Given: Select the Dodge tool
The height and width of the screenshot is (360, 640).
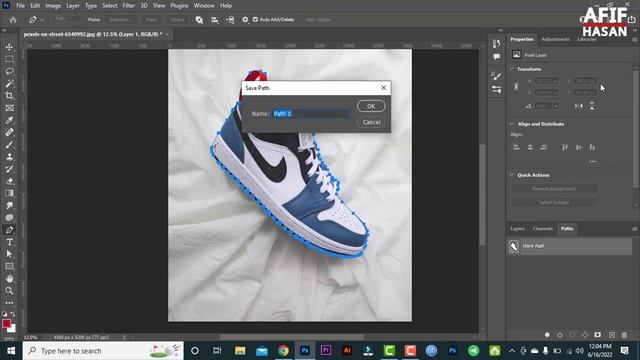Looking at the screenshot, I should pyautogui.click(x=9, y=218).
